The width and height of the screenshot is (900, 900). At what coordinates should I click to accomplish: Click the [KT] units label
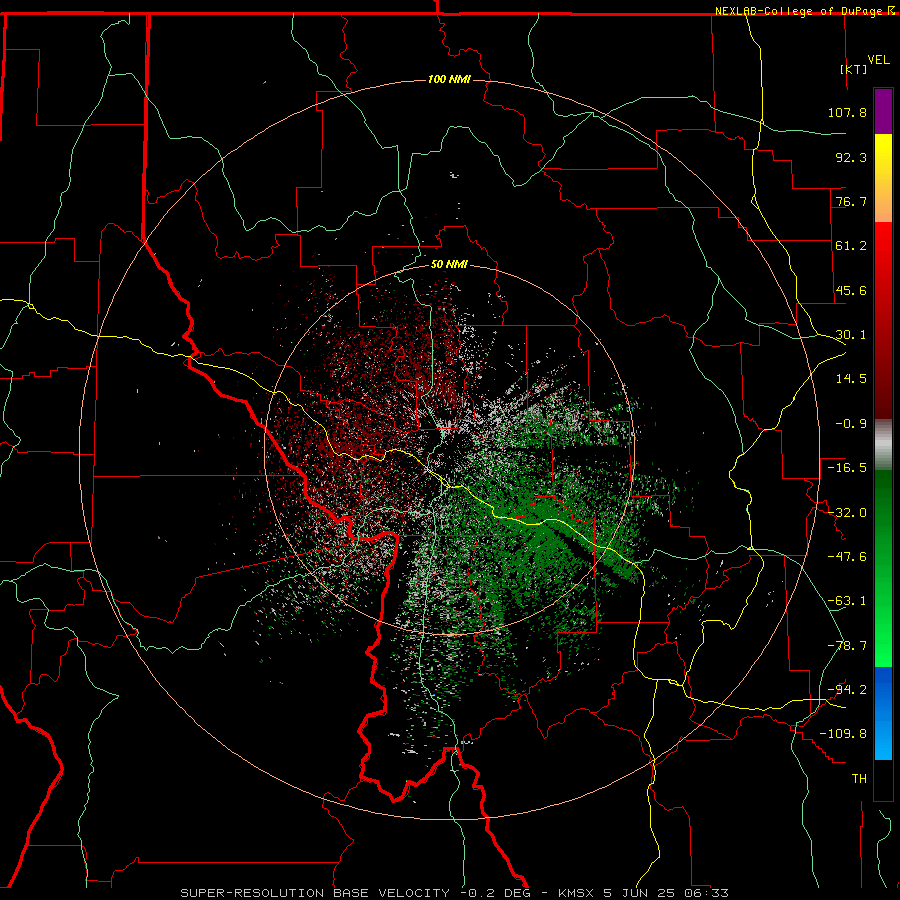[x=853, y=69]
